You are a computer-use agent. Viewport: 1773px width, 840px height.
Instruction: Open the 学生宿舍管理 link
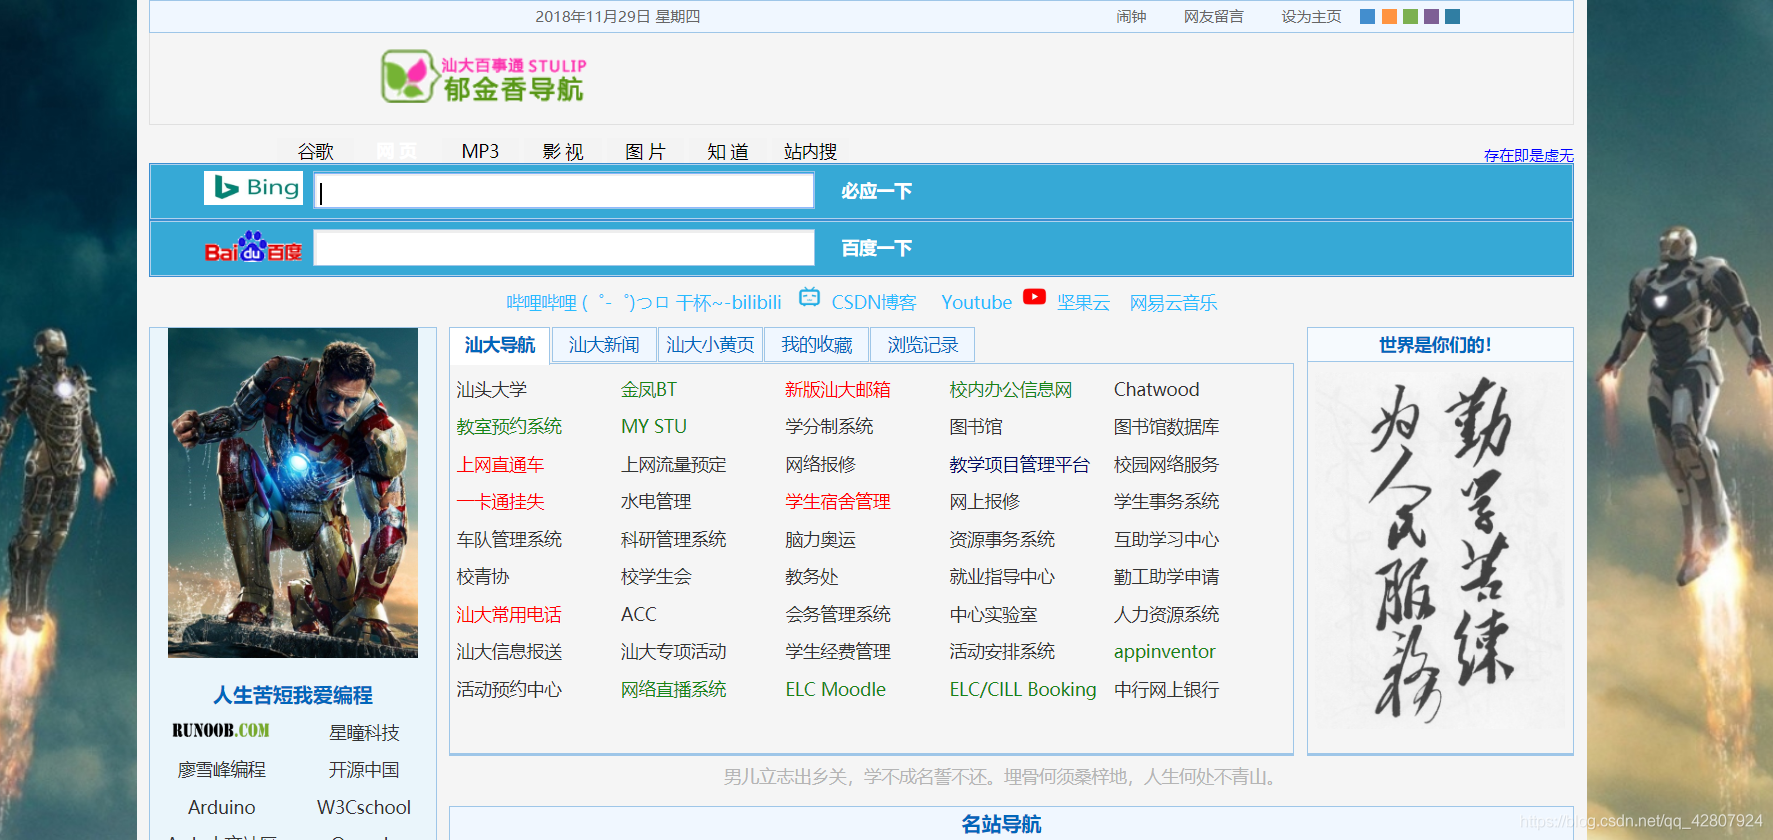click(838, 501)
